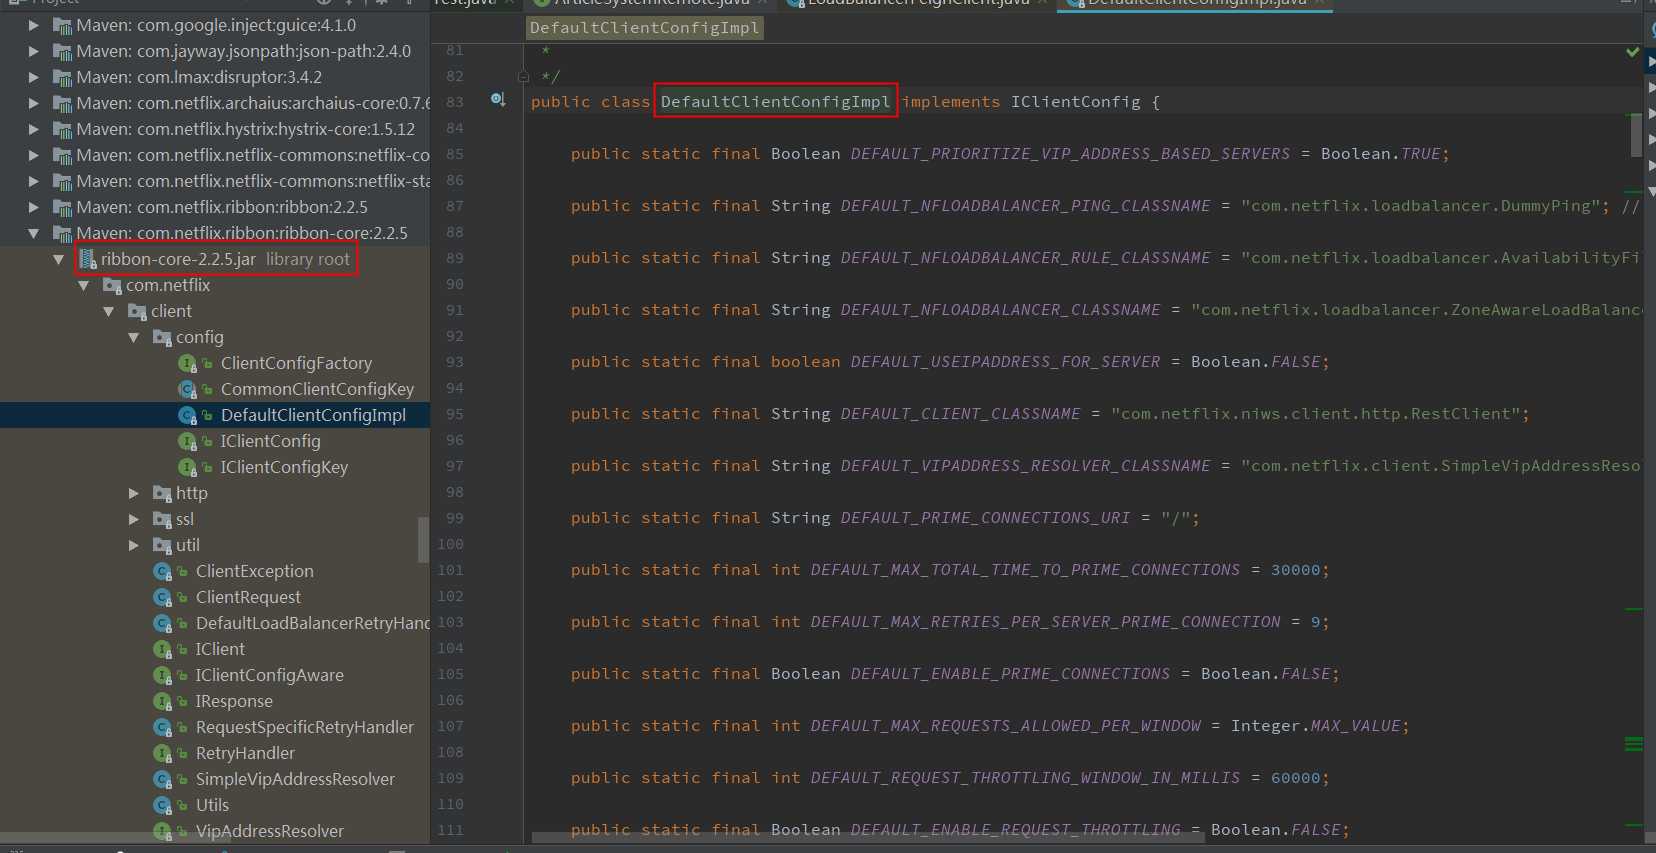The height and width of the screenshot is (853, 1656).
Task: Expand the Maven guice 4.1.0 node
Action: [x=34, y=25]
